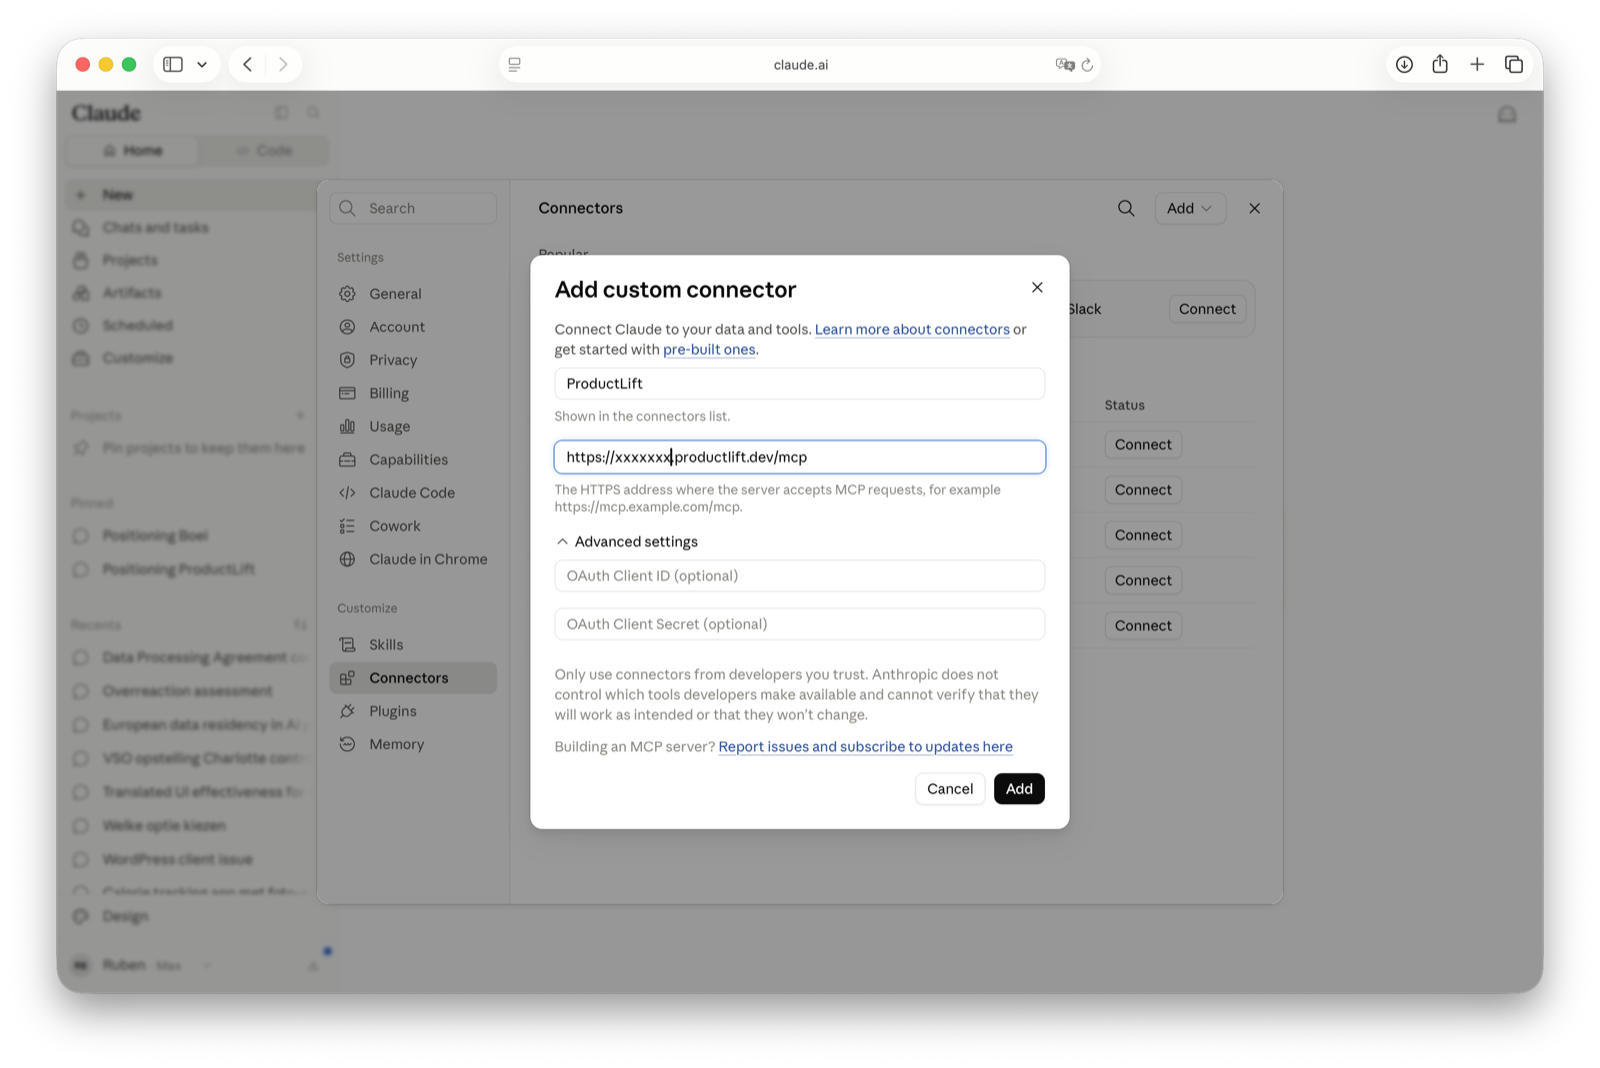Open Projects in Claude sidebar
Image resolution: width=1600 pixels, height=1068 pixels.
[191, 261]
